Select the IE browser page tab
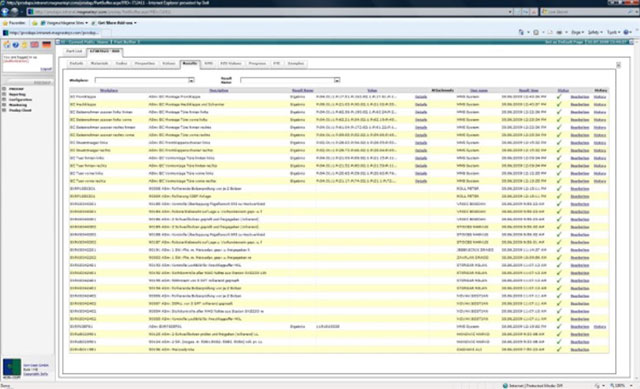Viewport: 640px width, 389px height. pos(51,33)
